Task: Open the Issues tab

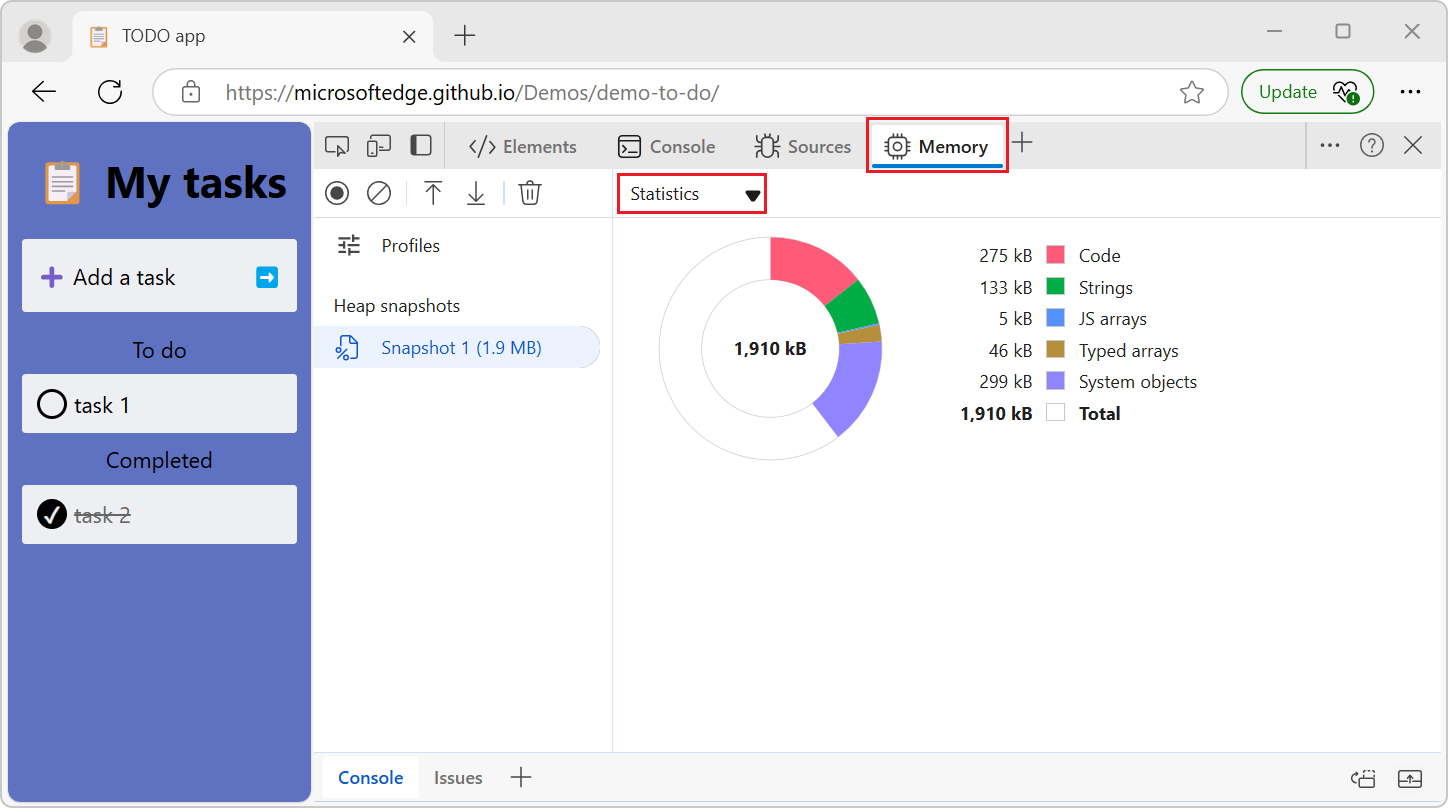Action: [458, 777]
